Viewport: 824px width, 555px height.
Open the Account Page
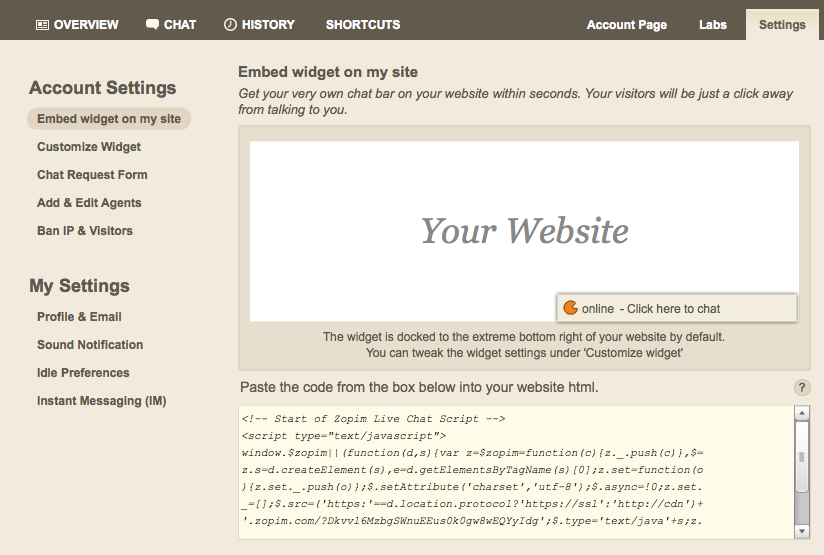[x=626, y=25]
